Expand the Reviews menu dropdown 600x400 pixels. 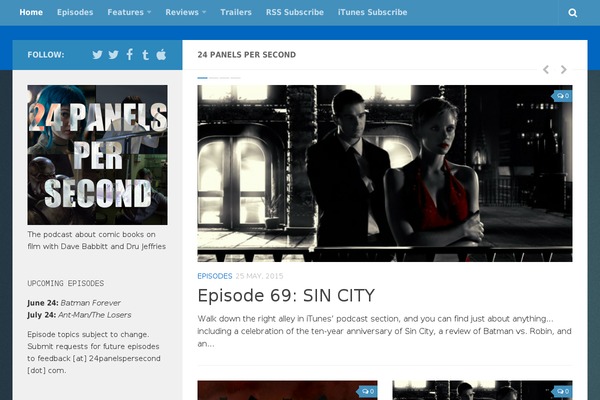[186, 12]
